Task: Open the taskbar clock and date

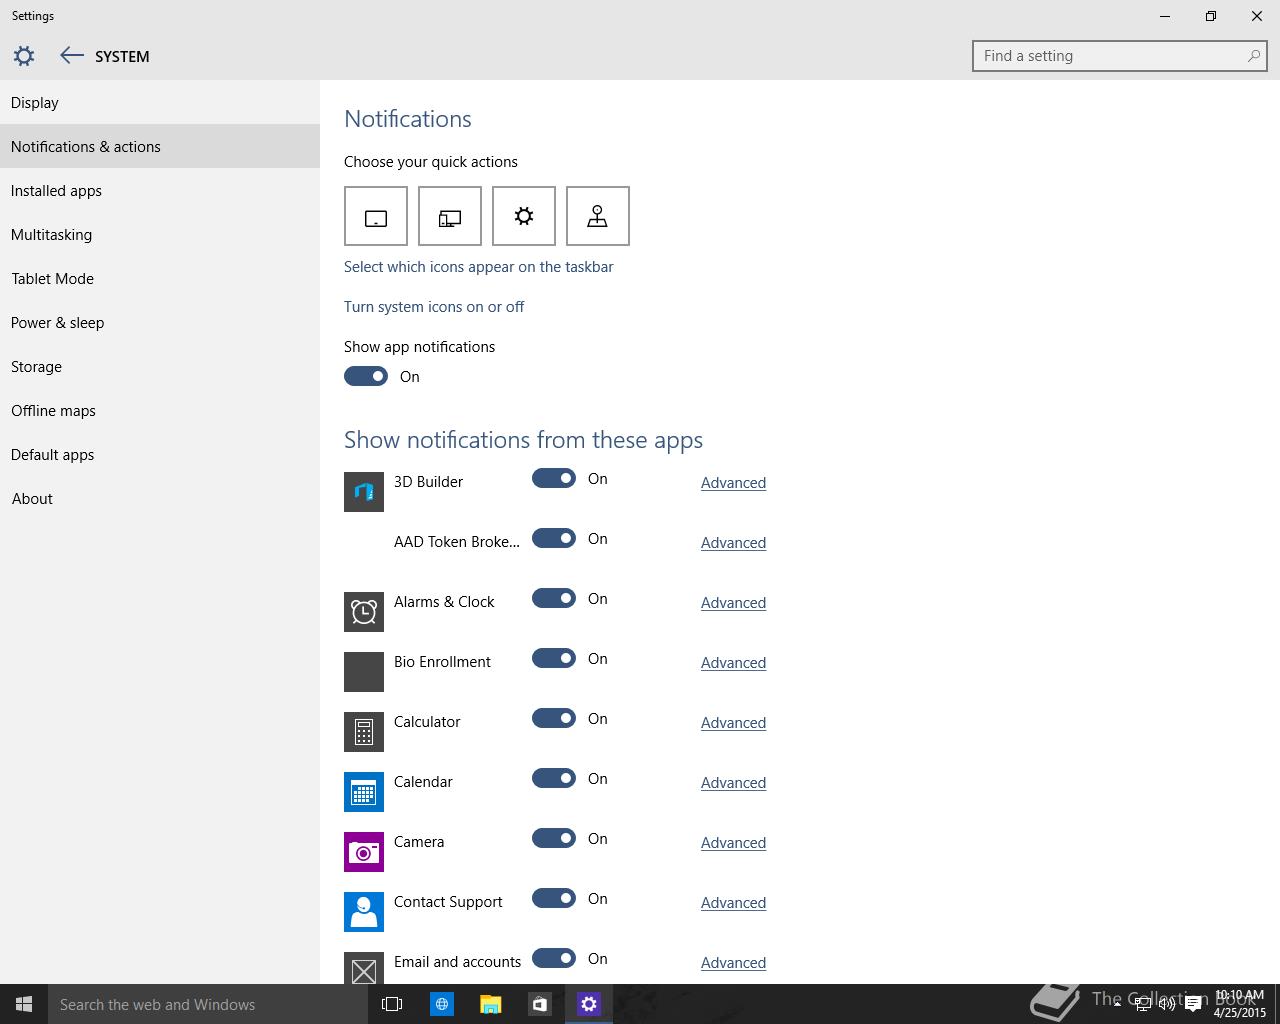Action: [x=1240, y=1004]
